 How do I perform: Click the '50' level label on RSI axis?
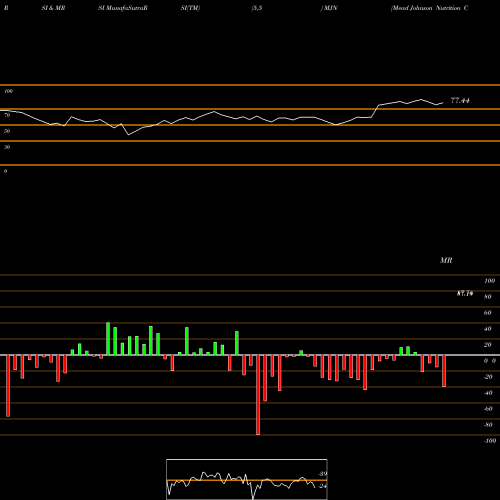point(7,131)
